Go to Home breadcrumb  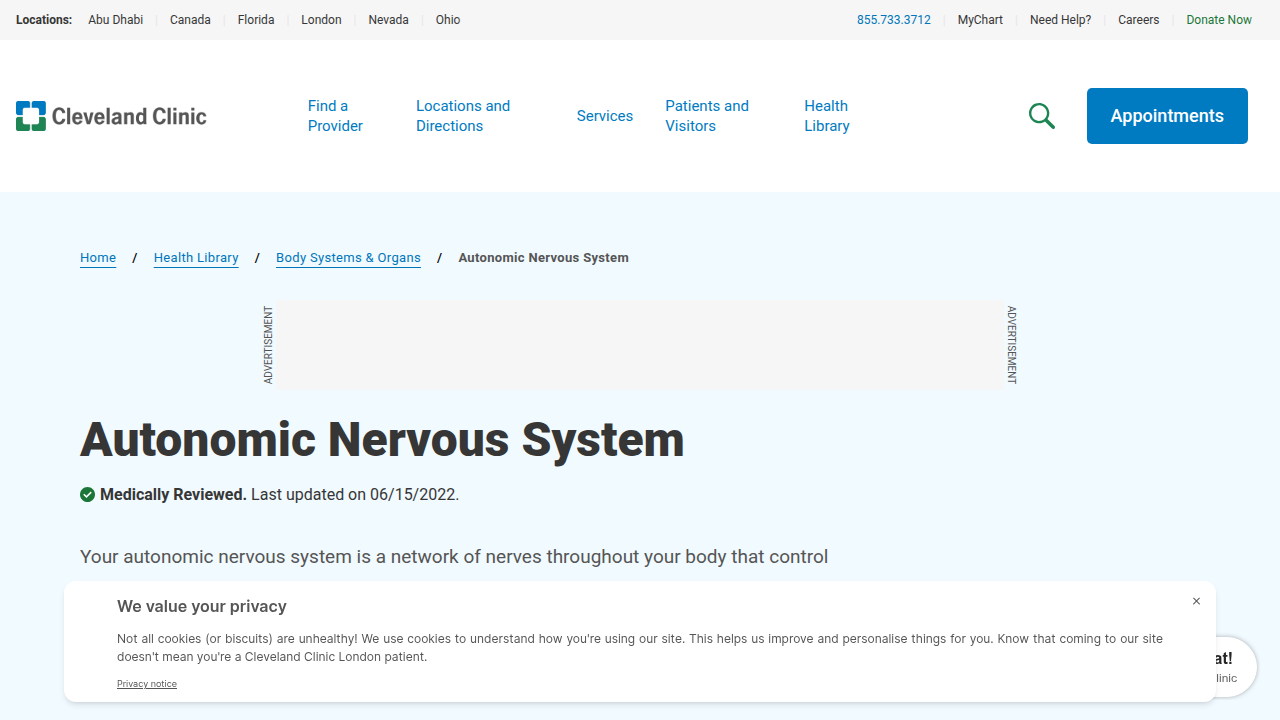point(98,258)
